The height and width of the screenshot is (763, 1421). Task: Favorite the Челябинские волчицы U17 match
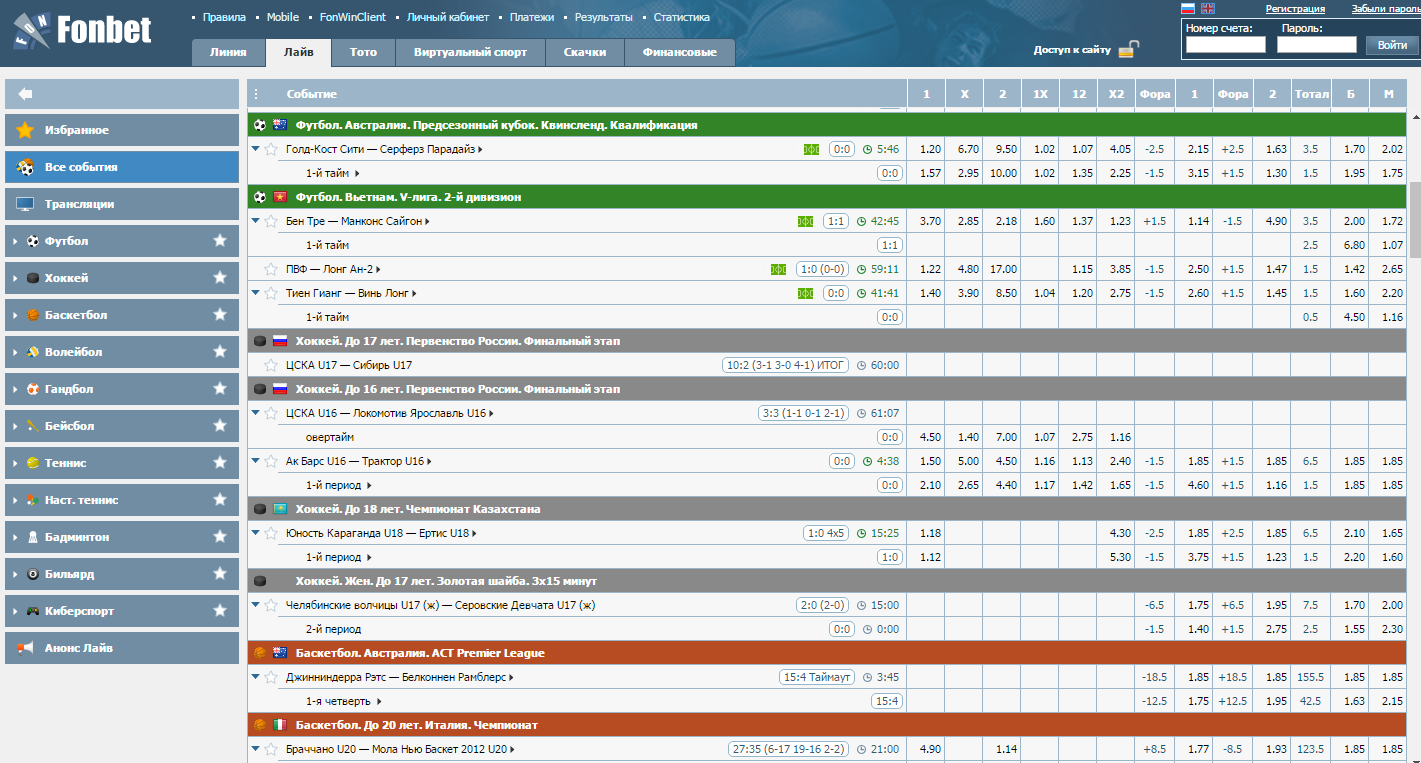coord(271,605)
